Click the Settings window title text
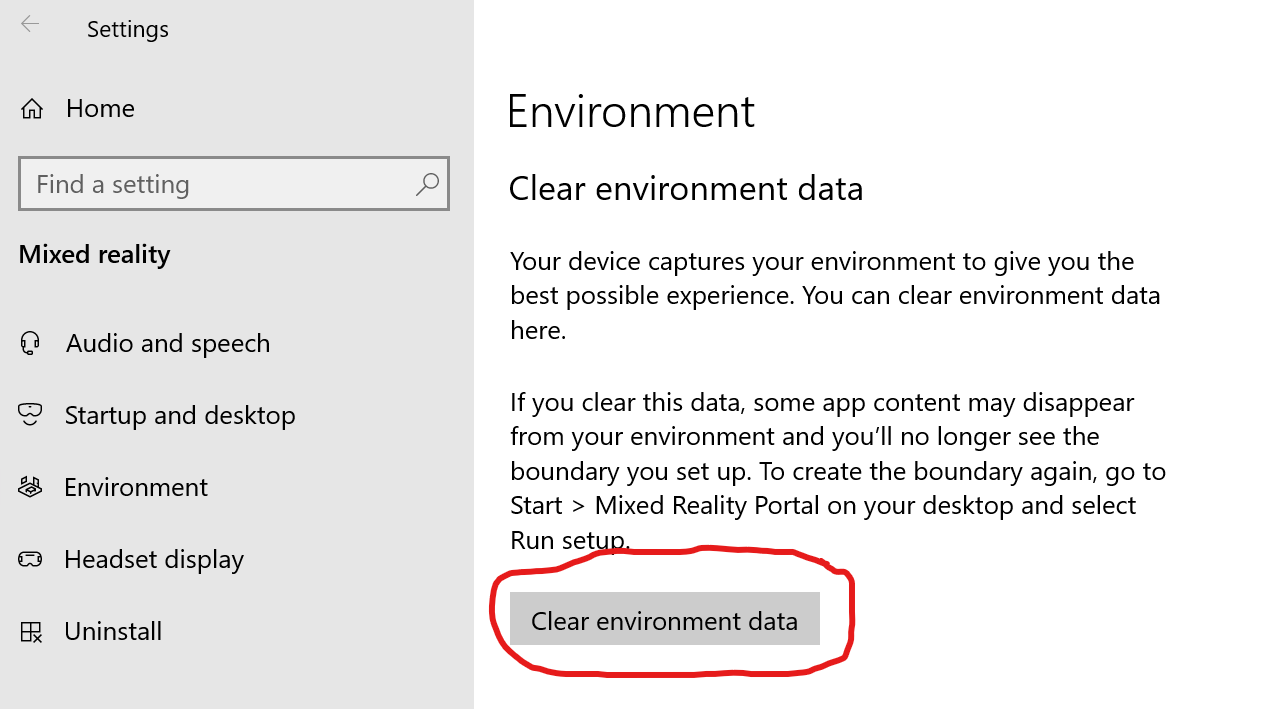This screenshot has height=709, width=1281. point(128,30)
